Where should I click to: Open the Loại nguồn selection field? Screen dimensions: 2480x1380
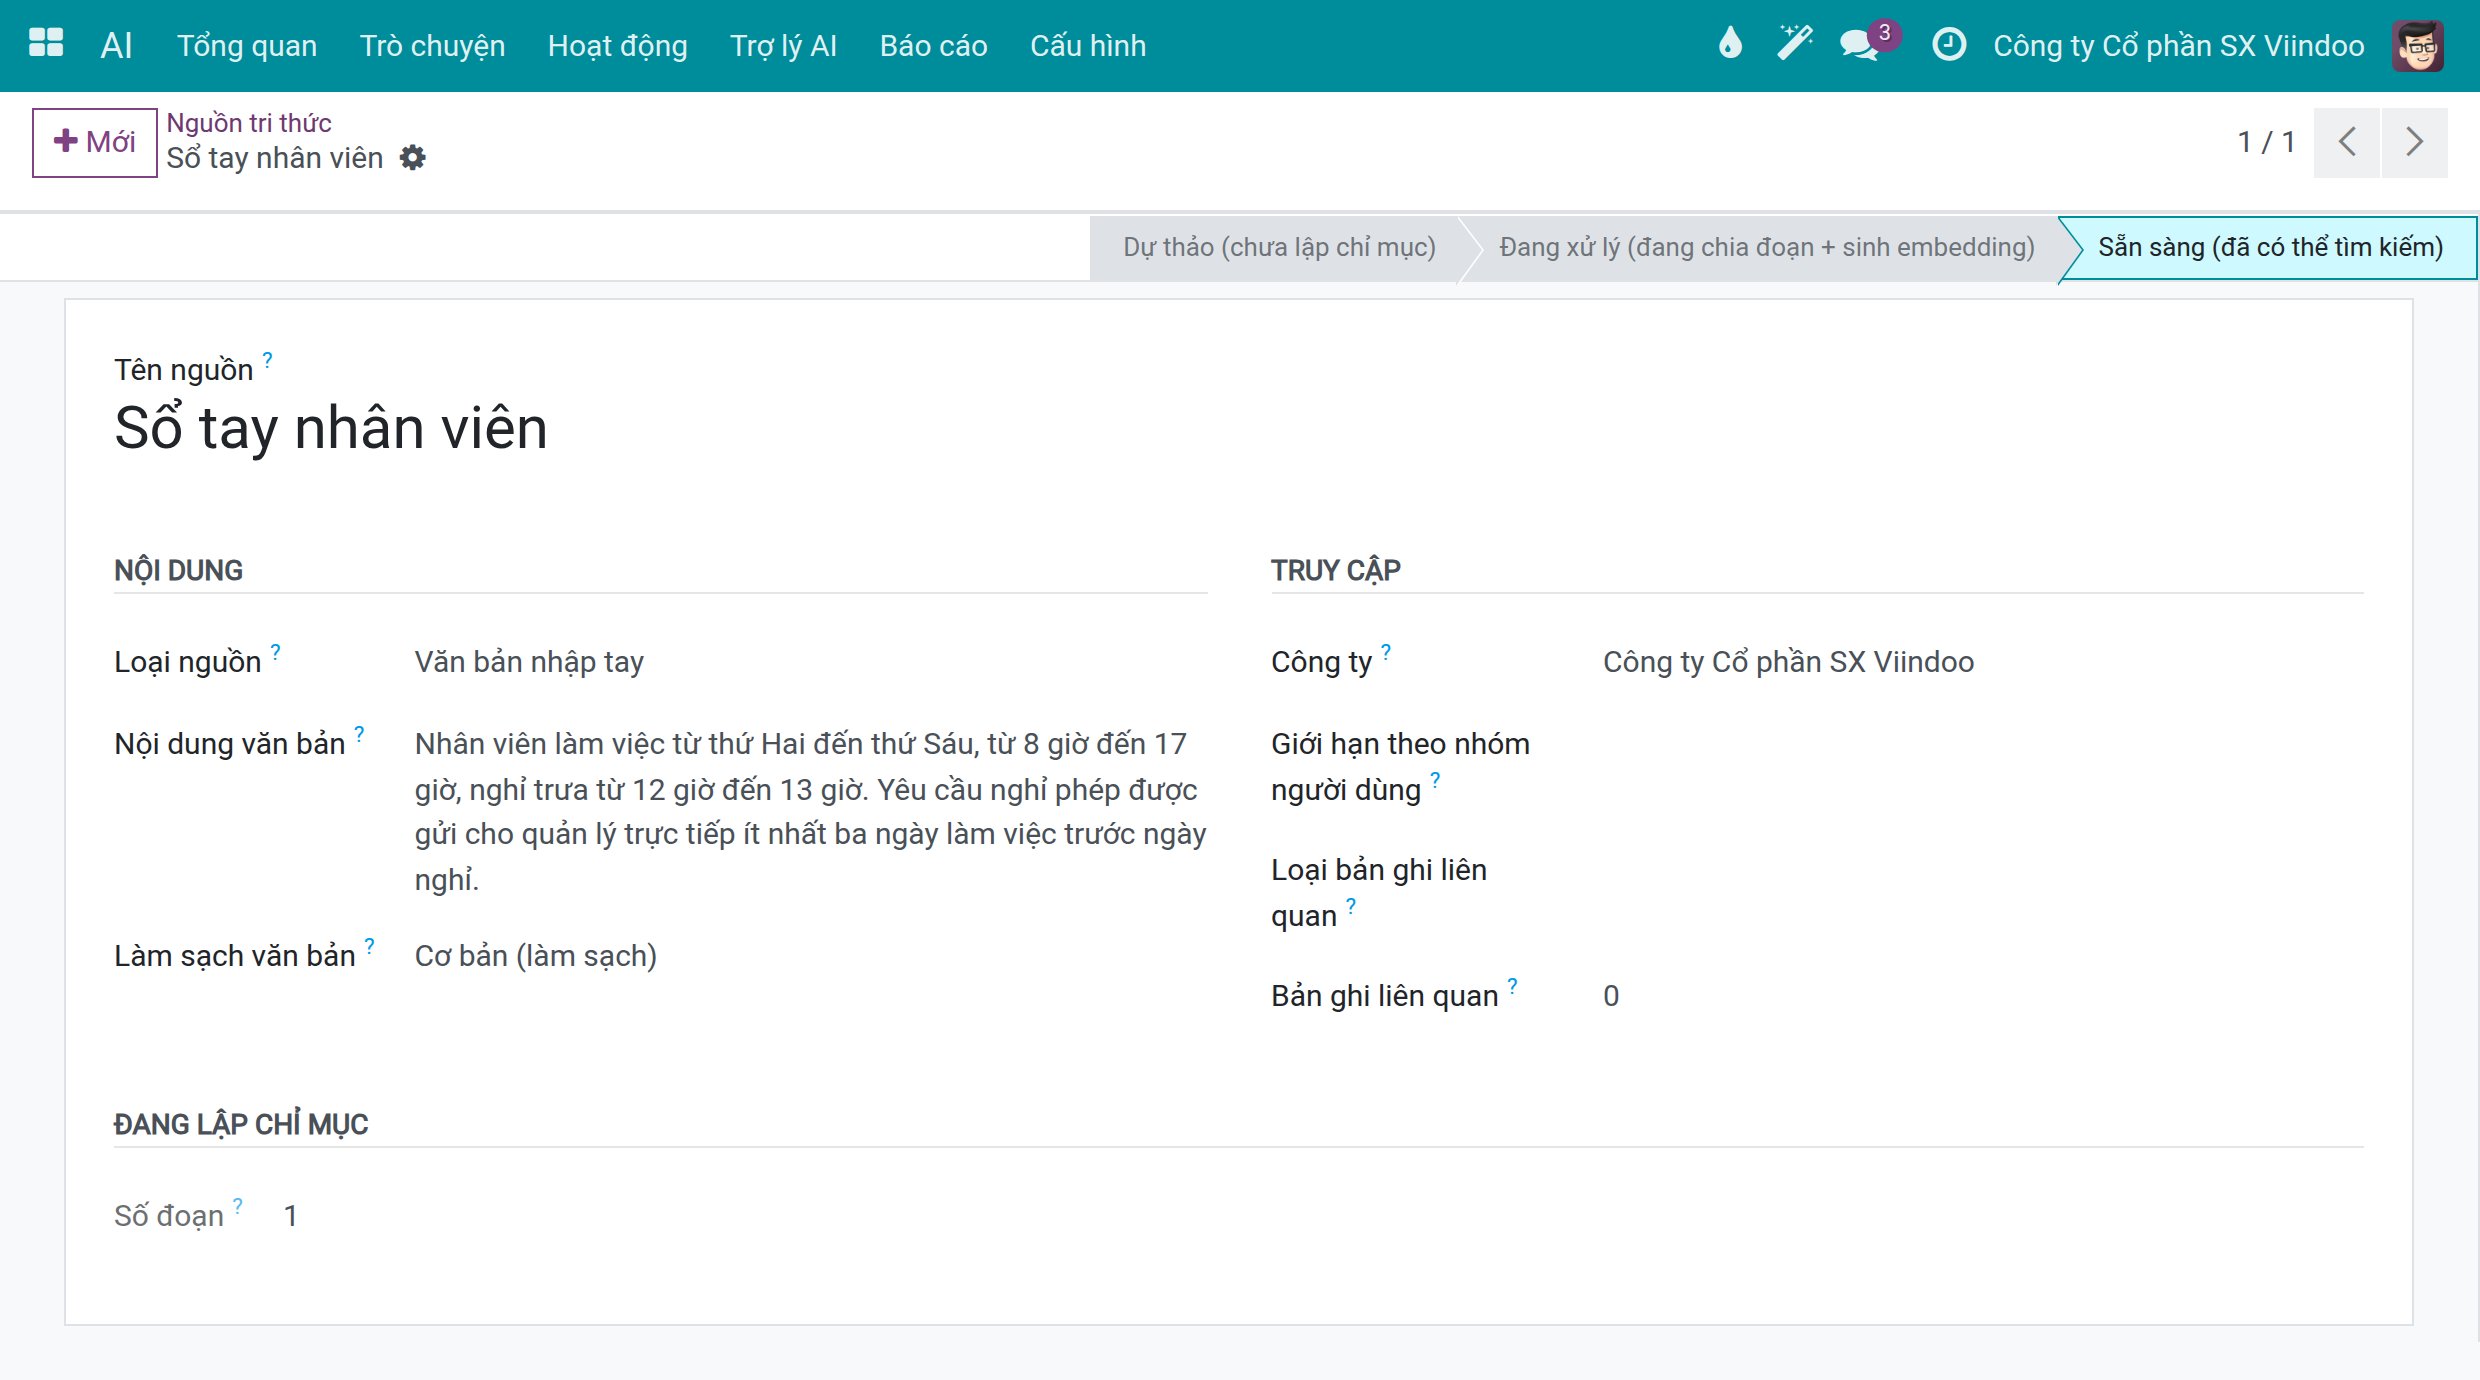(x=810, y=662)
